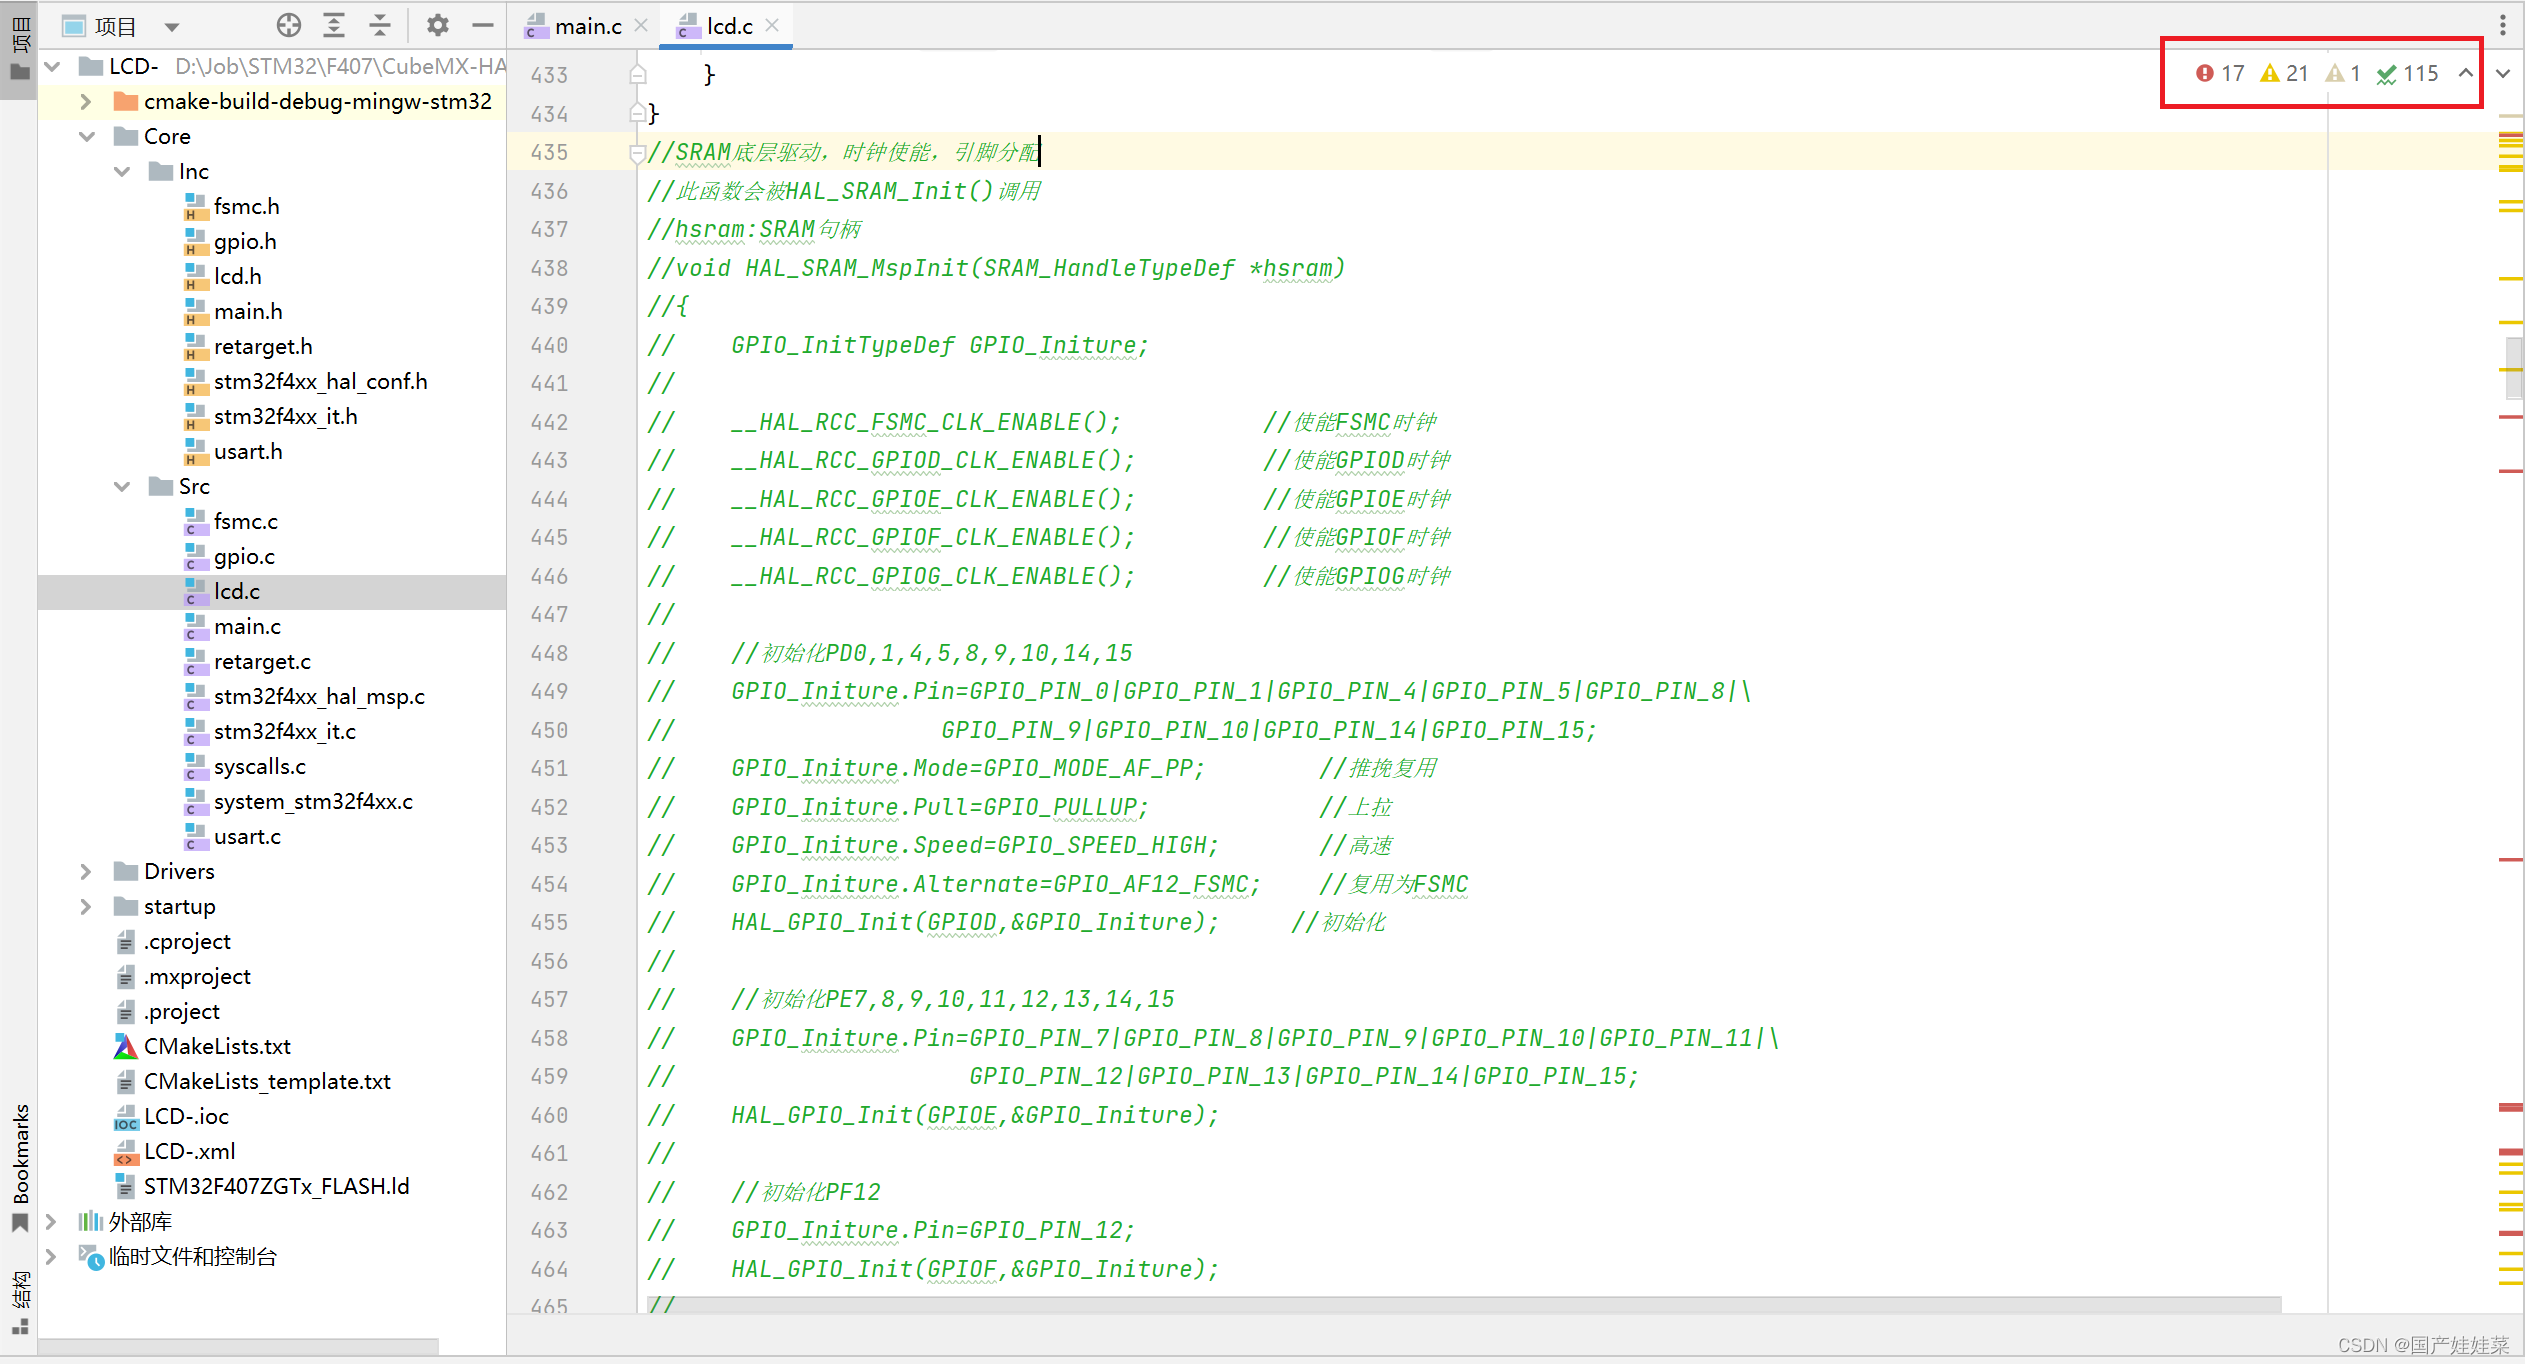The image size is (2525, 1364).
Task: Click the locate current file target icon
Action: (288, 26)
